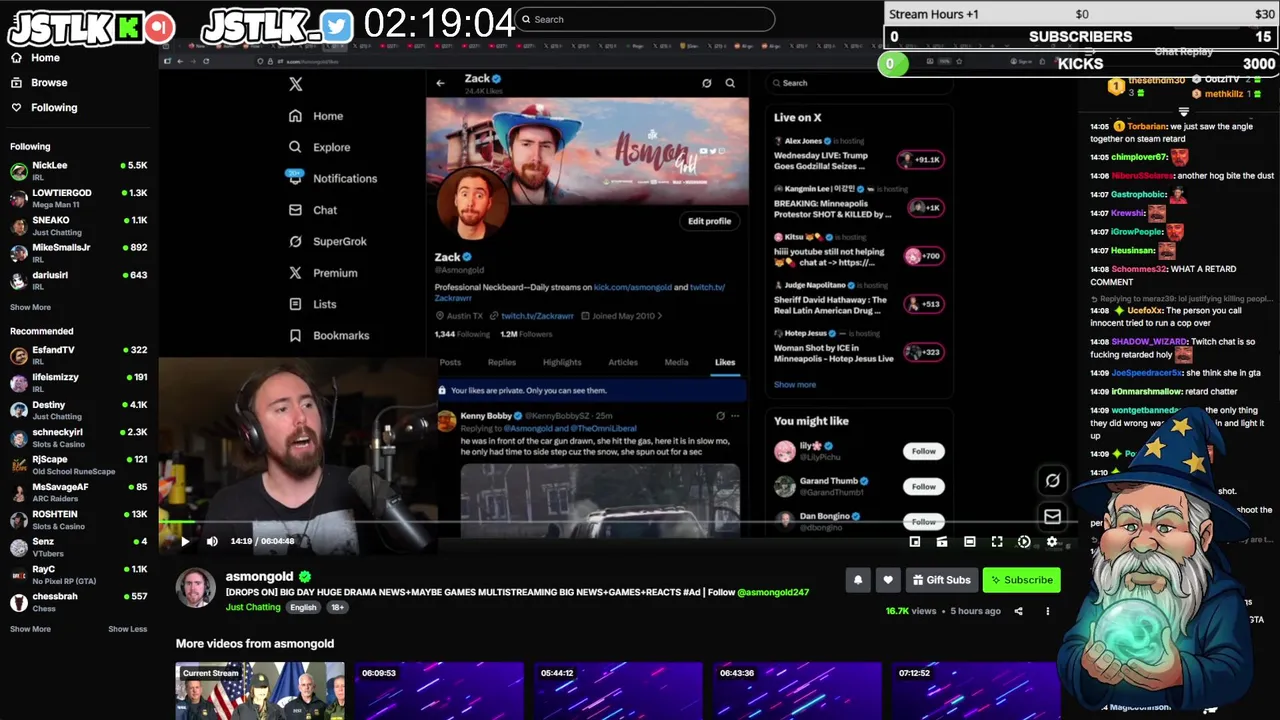Screen dimensions: 1280x720
Task: Share the video using the share icon
Action: click(x=1018, y=611)
